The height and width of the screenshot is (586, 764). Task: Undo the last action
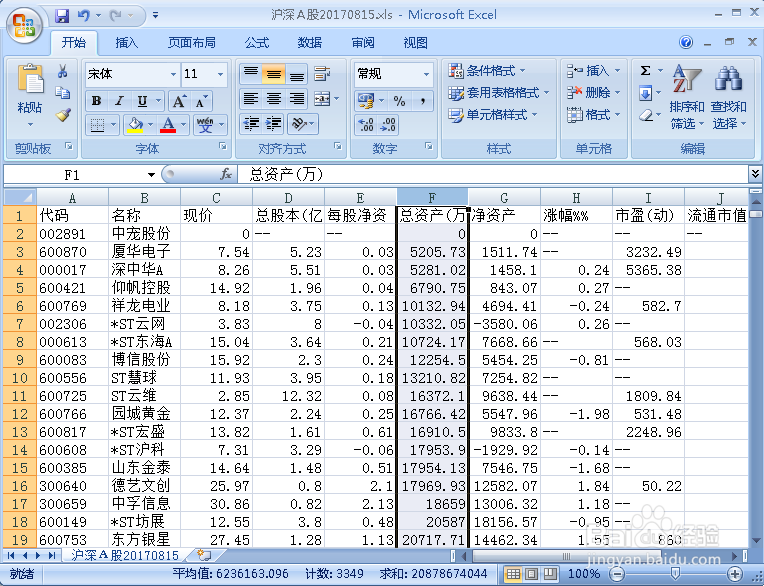(84, 16)
